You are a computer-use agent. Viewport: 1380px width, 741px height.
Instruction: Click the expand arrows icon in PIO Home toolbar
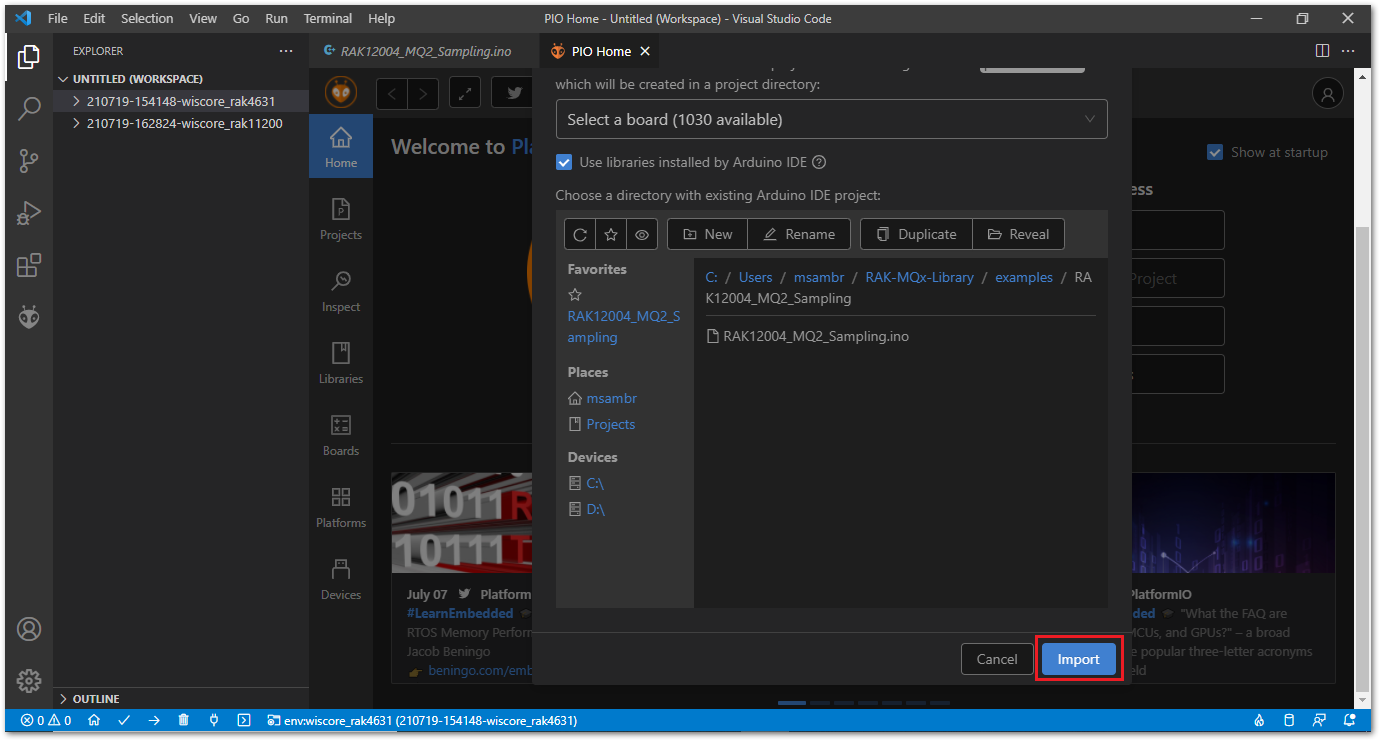pyautogui.click(x=465, y=93)
